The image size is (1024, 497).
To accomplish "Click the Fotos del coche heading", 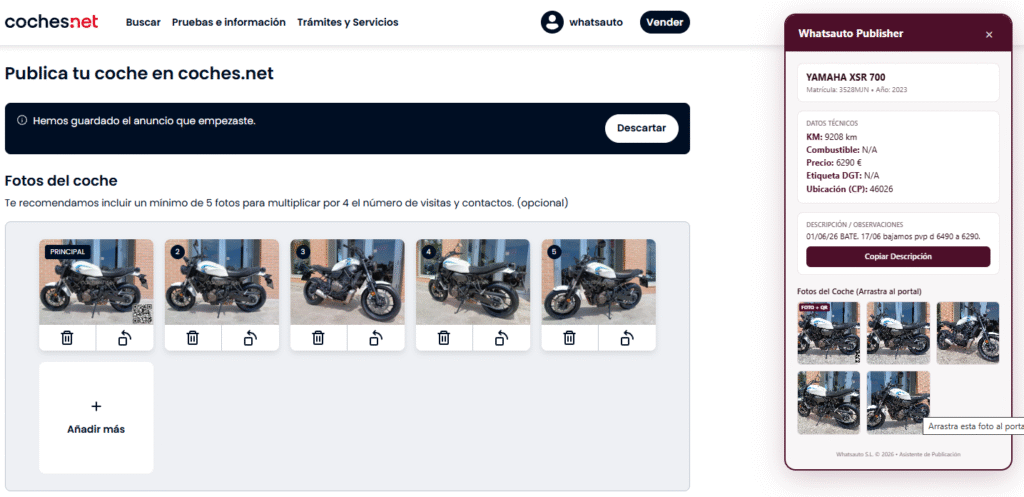I will click(61, 180).
